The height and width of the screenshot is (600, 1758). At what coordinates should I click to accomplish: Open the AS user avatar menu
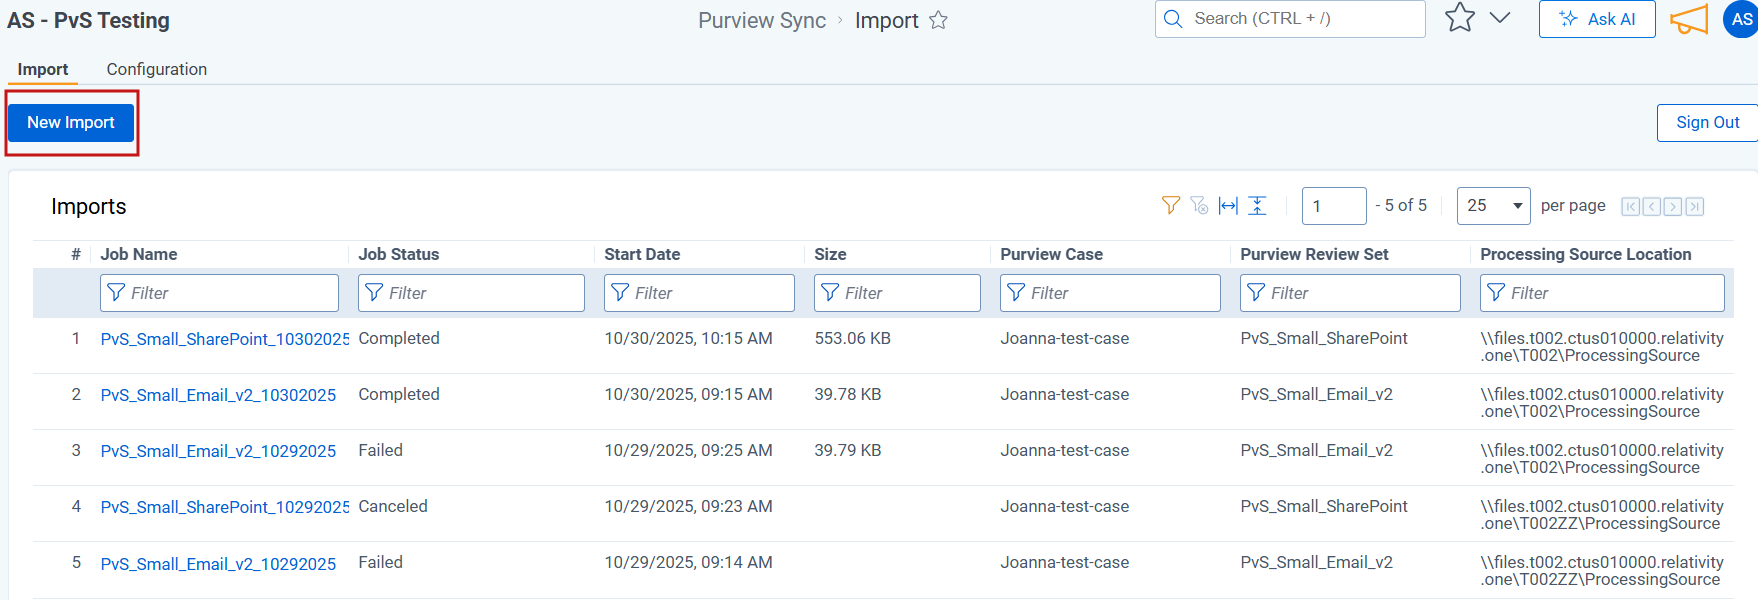[x=1741, y=19]
